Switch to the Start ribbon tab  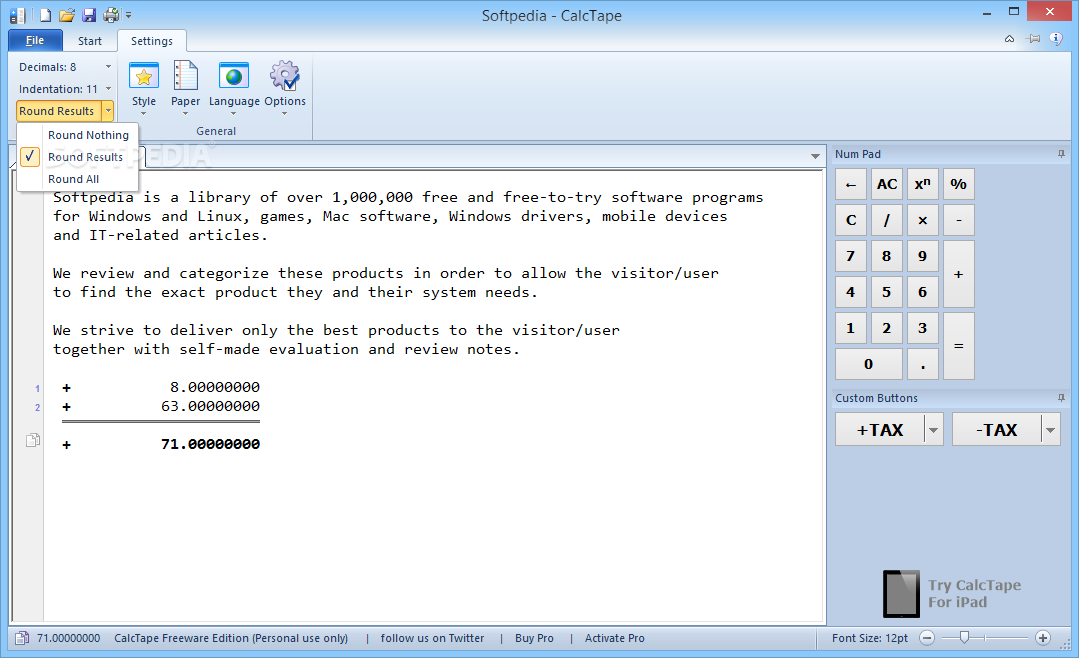[89, 41]
